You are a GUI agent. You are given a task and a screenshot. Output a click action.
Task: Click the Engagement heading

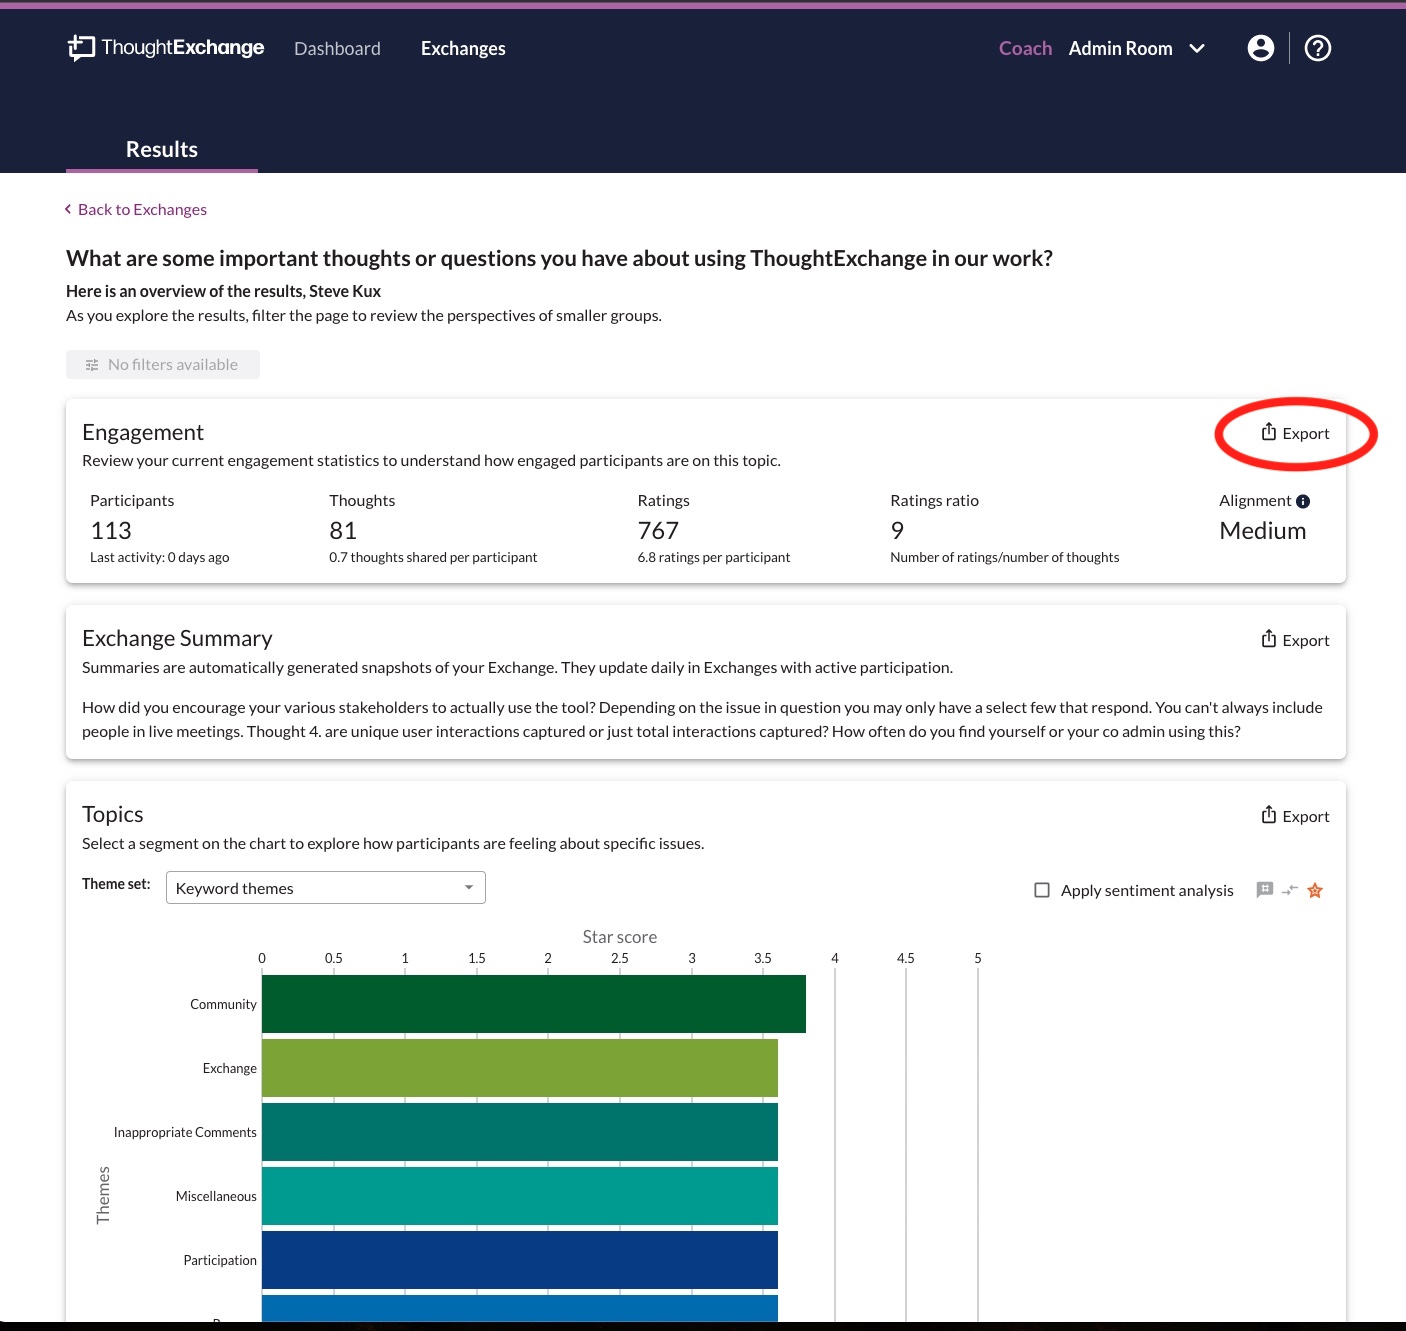pos(143,432)
